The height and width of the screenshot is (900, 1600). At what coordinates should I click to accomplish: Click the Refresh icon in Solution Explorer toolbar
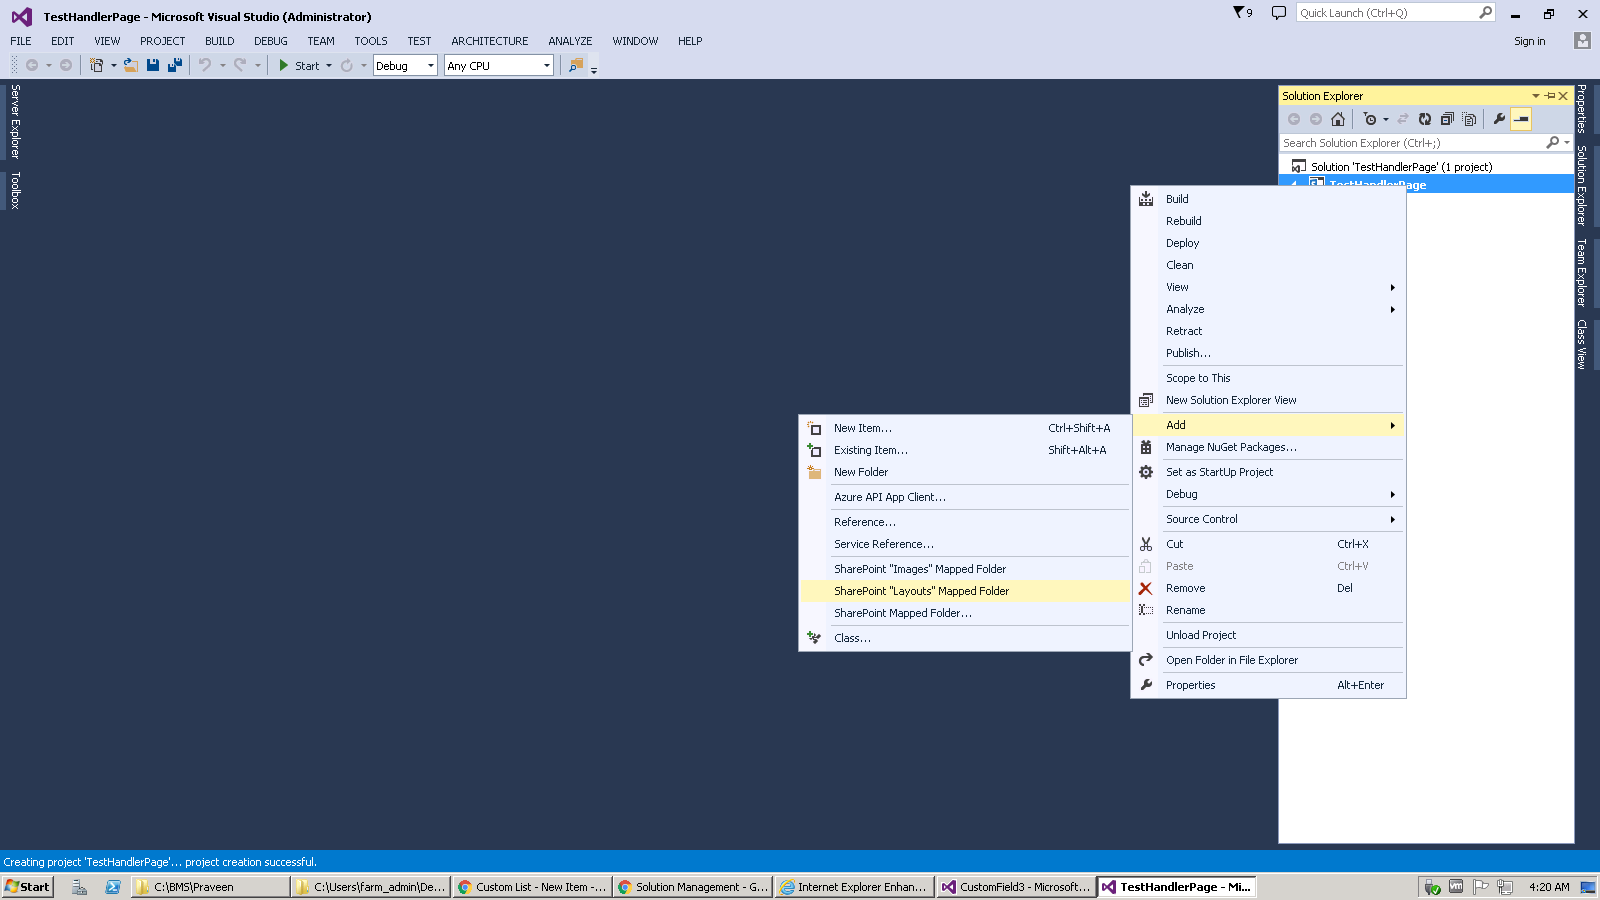(1424, 119)
